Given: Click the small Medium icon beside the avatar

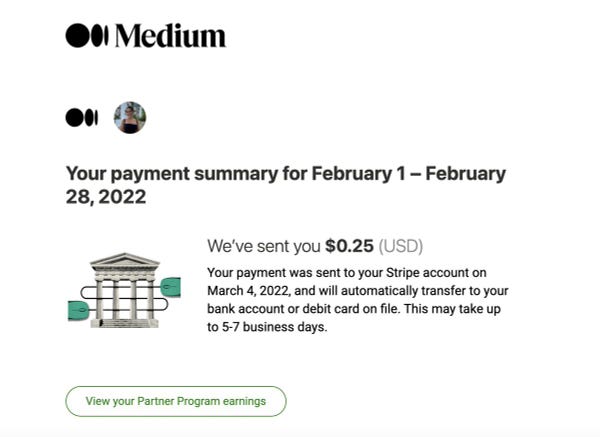Looking at the screenshot, I should coord(81,117).
